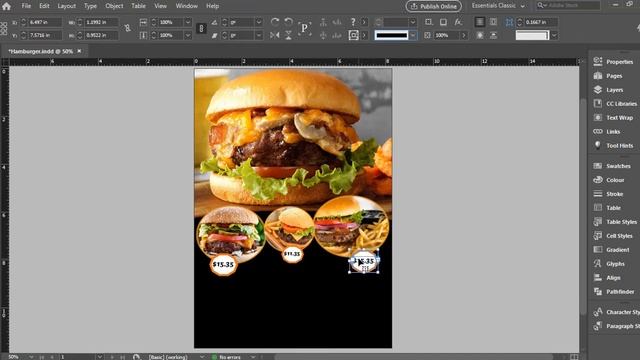Click the X position field

[x=45, y=22]
